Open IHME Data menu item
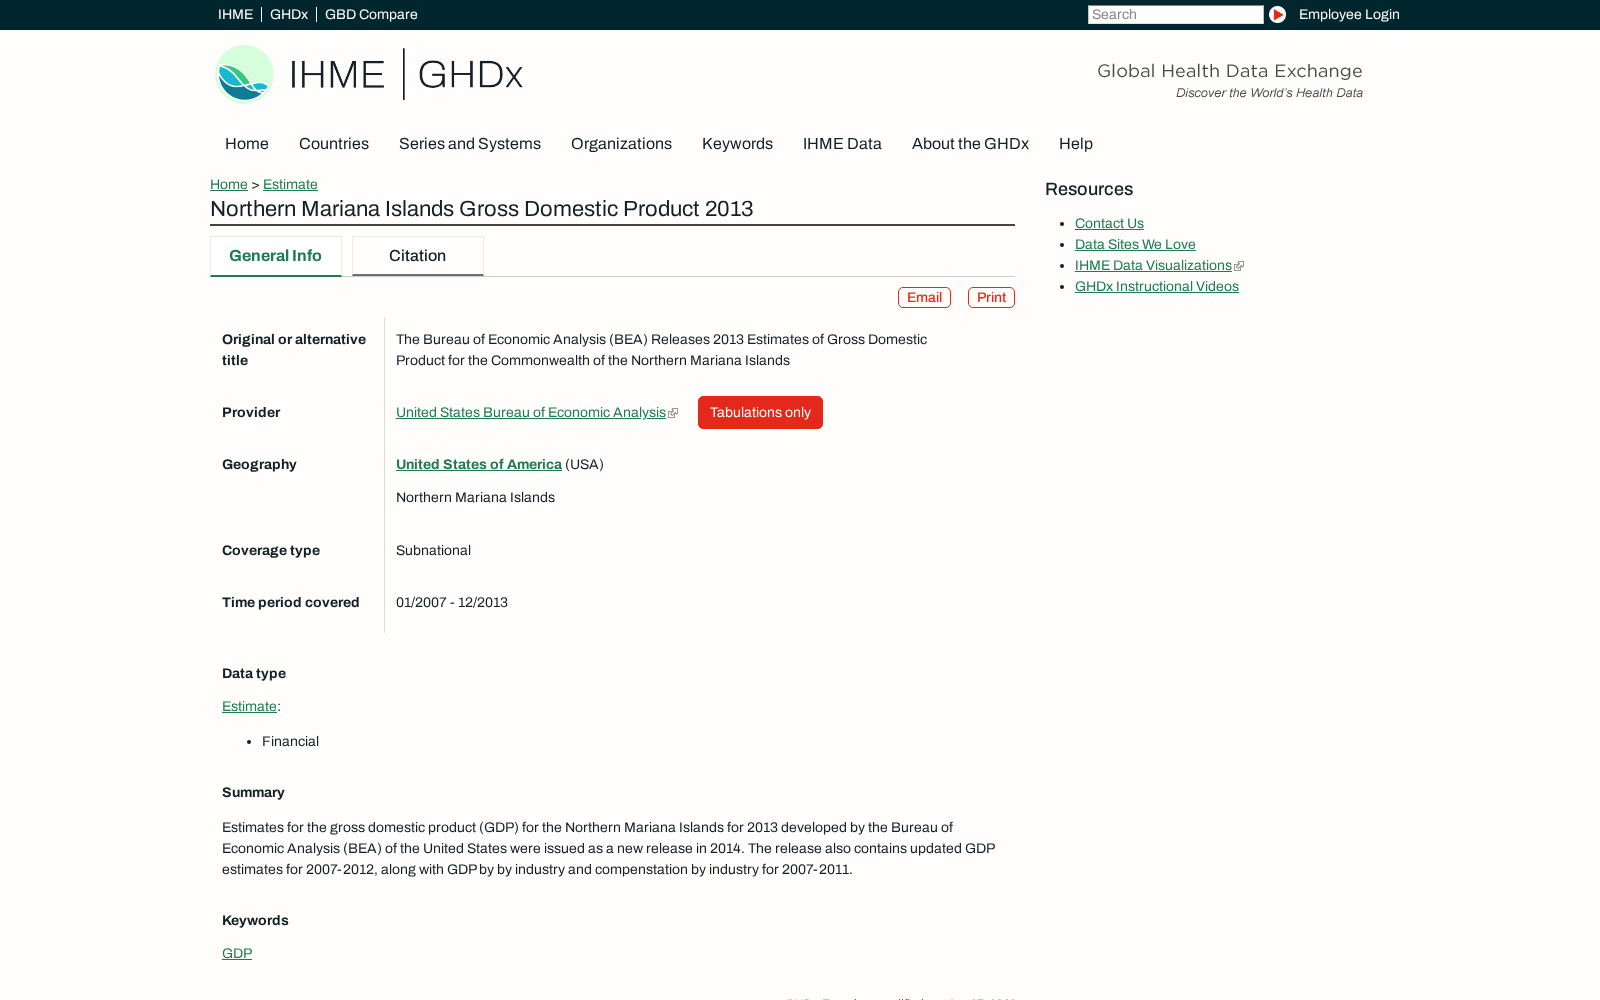The height and width of the screenshot is (1000, 1600). (x=842, y=144)
